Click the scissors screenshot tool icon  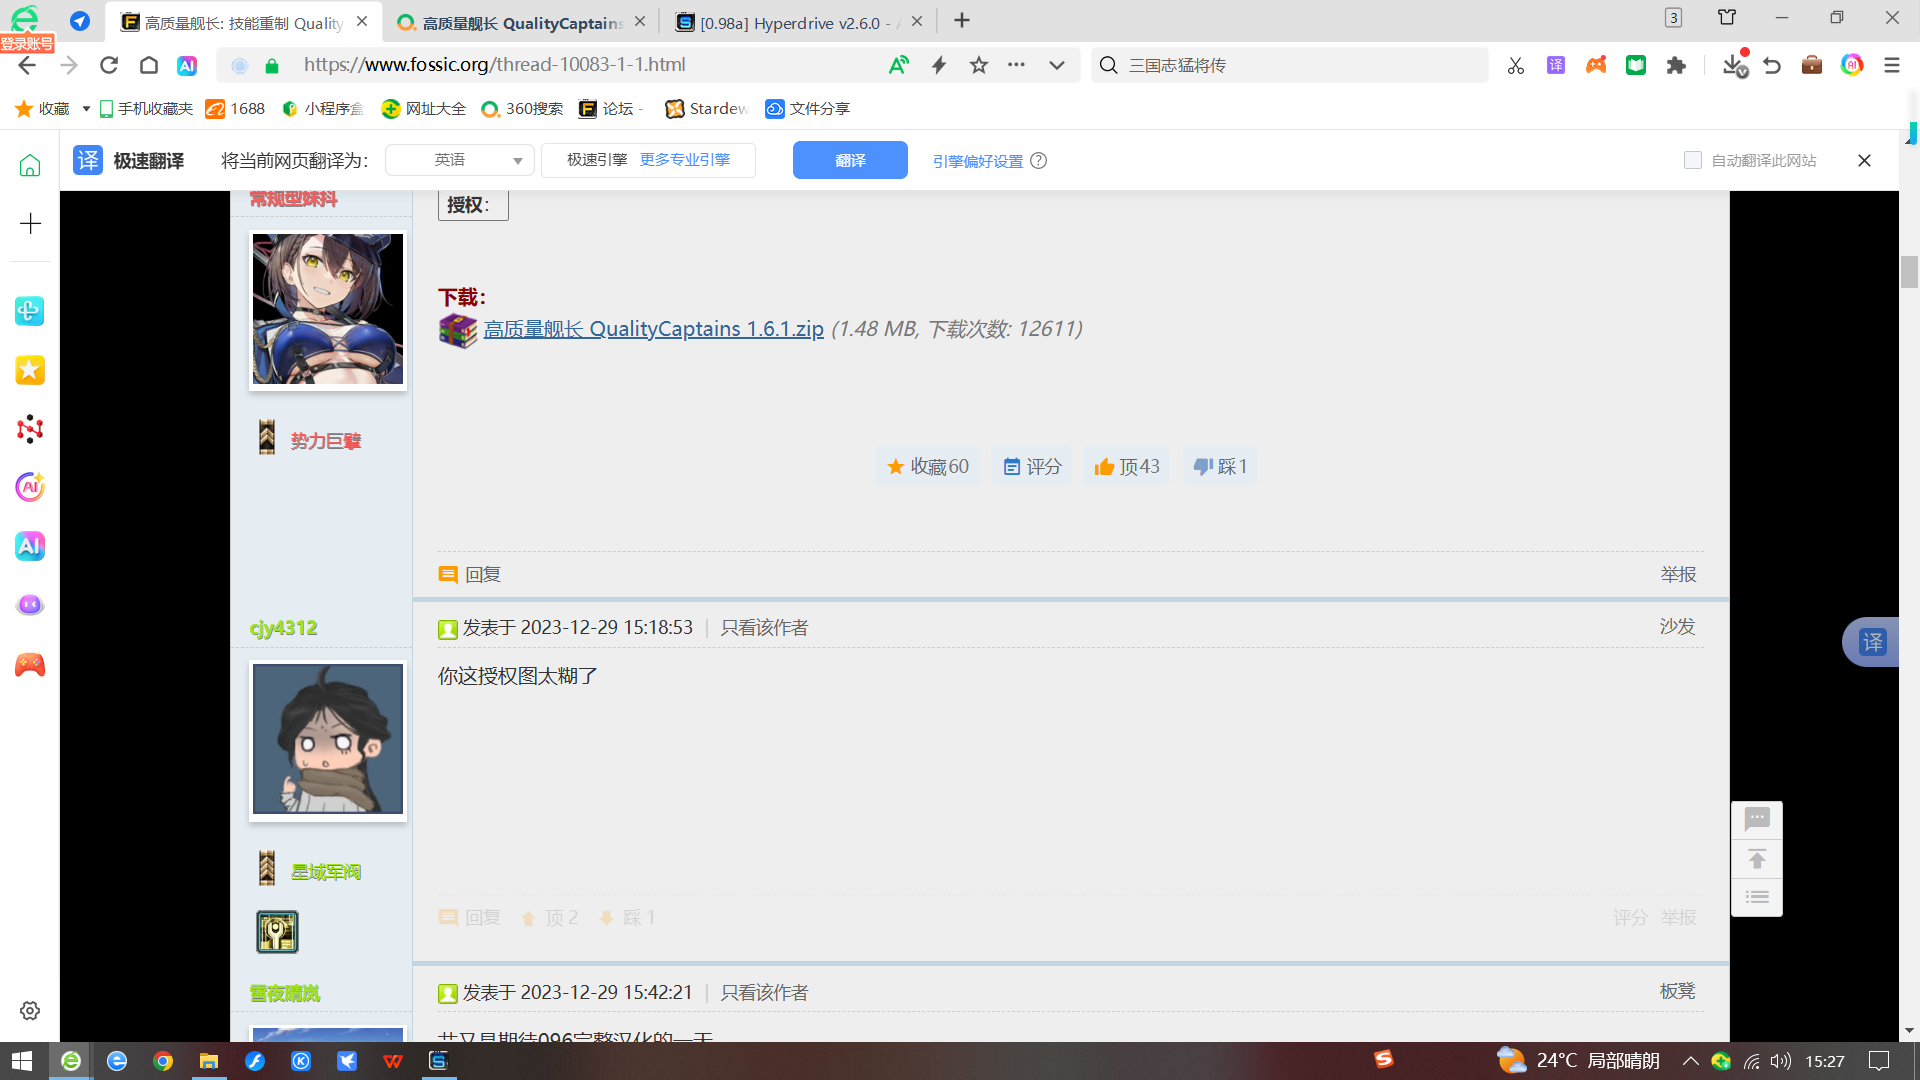(x=1516, y=65)
